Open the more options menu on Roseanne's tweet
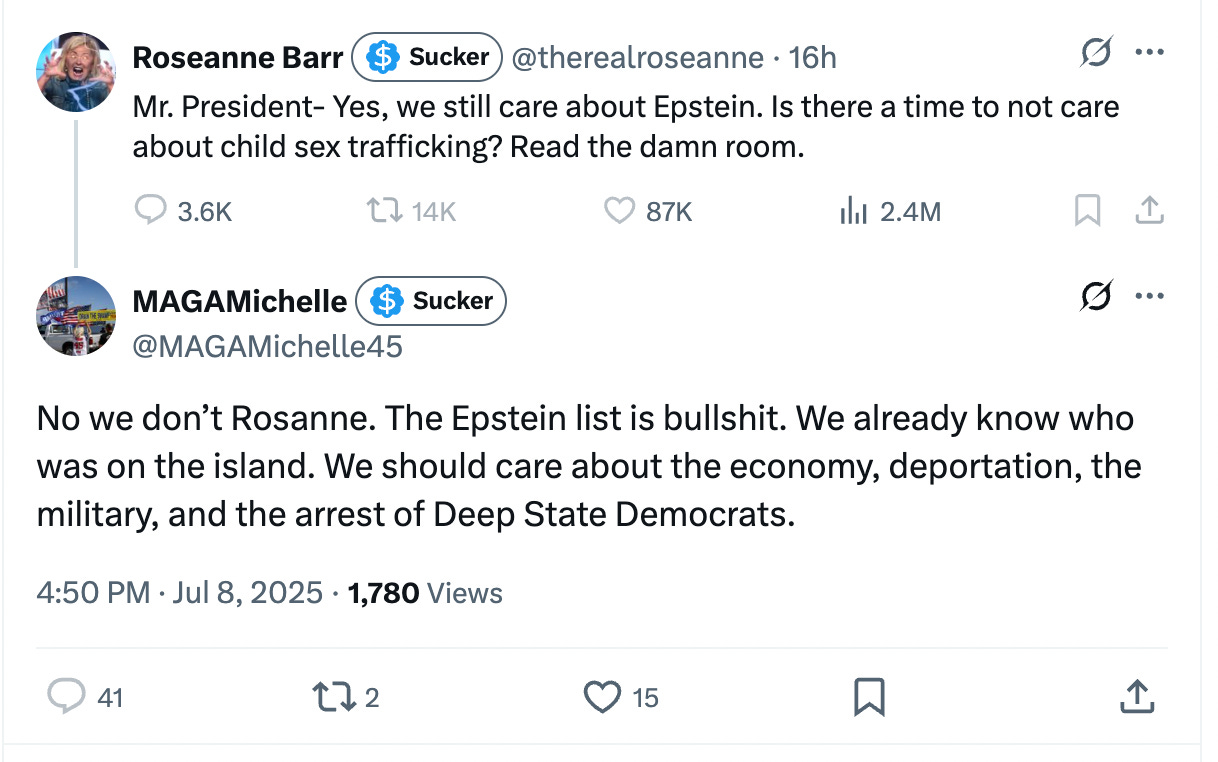 click(1150, 52)
